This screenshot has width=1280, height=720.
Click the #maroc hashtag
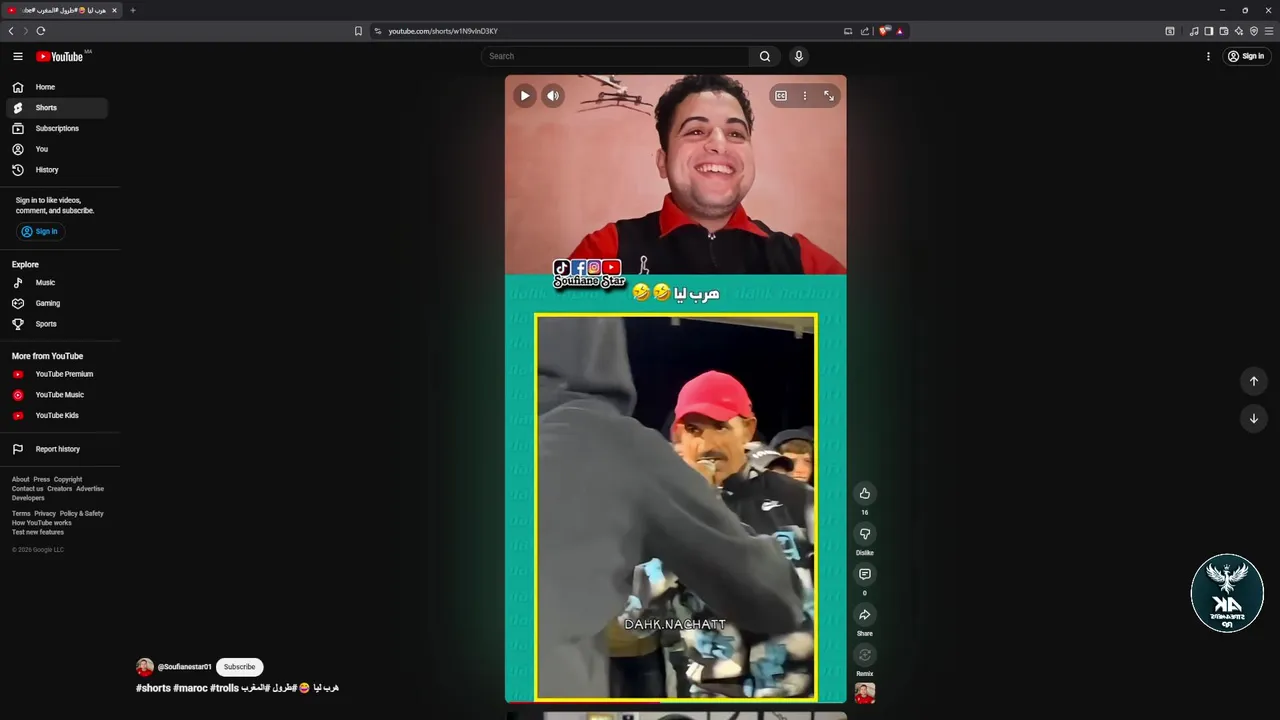tap(190, 688)
